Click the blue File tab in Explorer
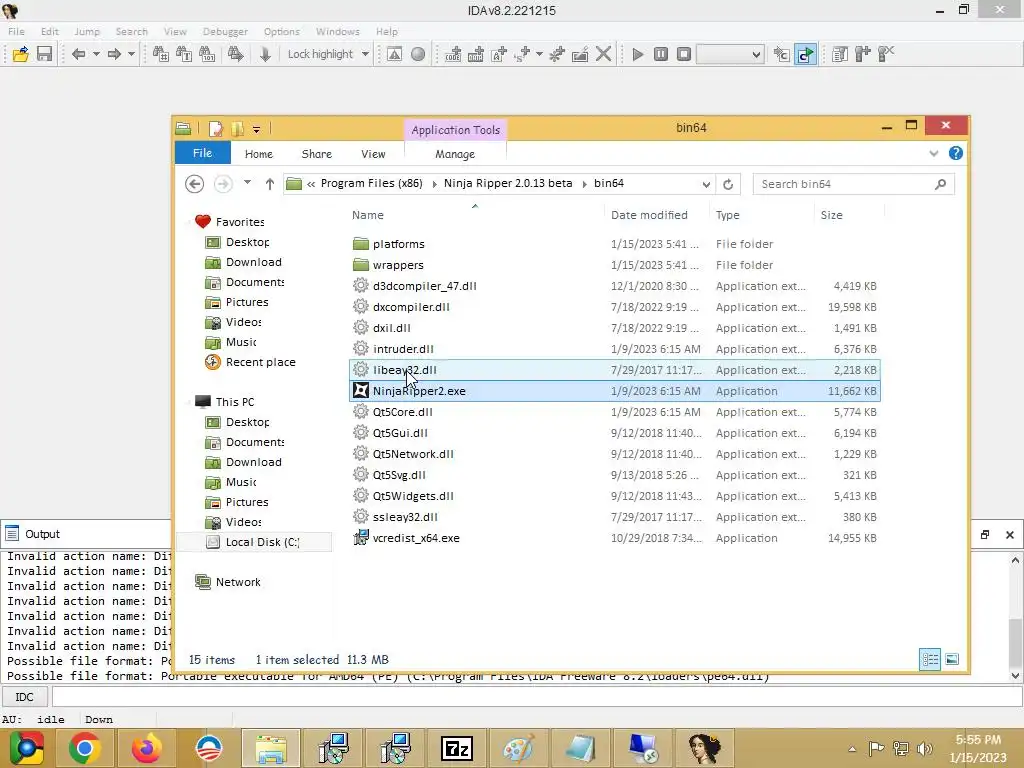 202,153
